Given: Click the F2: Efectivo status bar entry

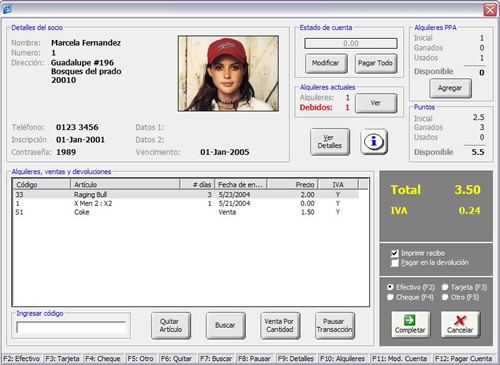Looking at the screenshot, I should pyautogui.click(x=22, y=359).
